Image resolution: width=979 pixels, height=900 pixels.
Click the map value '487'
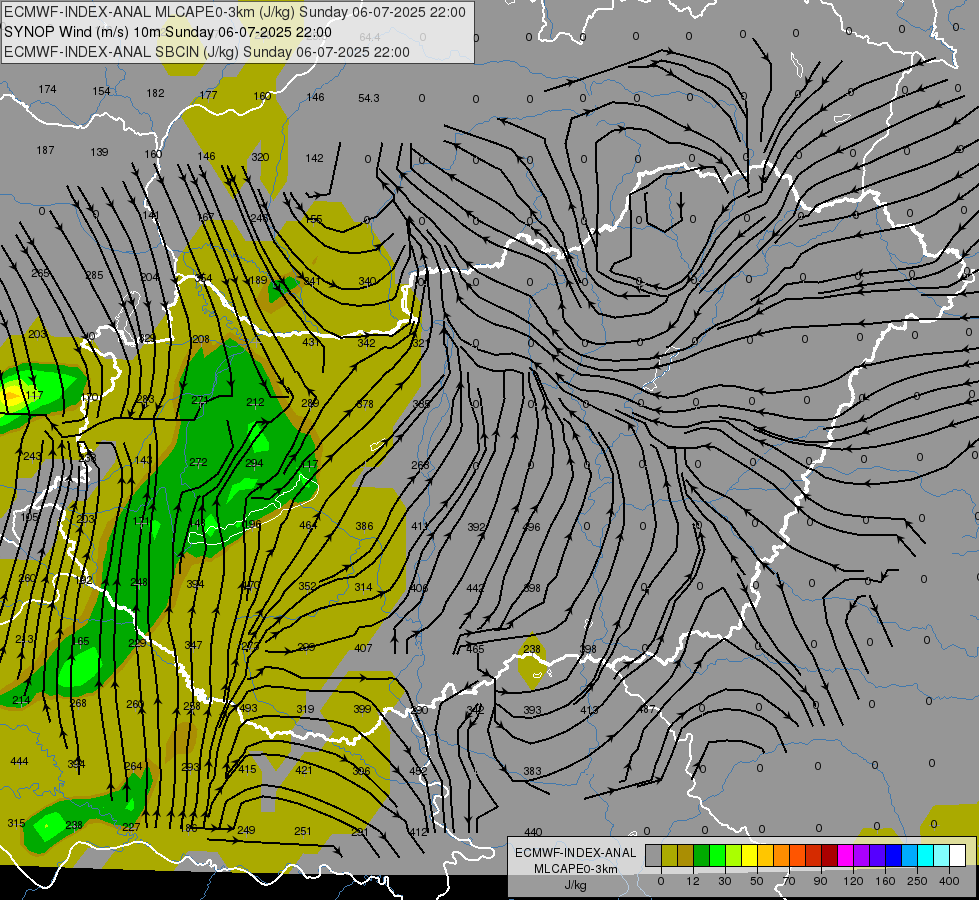tap(647, 709)
